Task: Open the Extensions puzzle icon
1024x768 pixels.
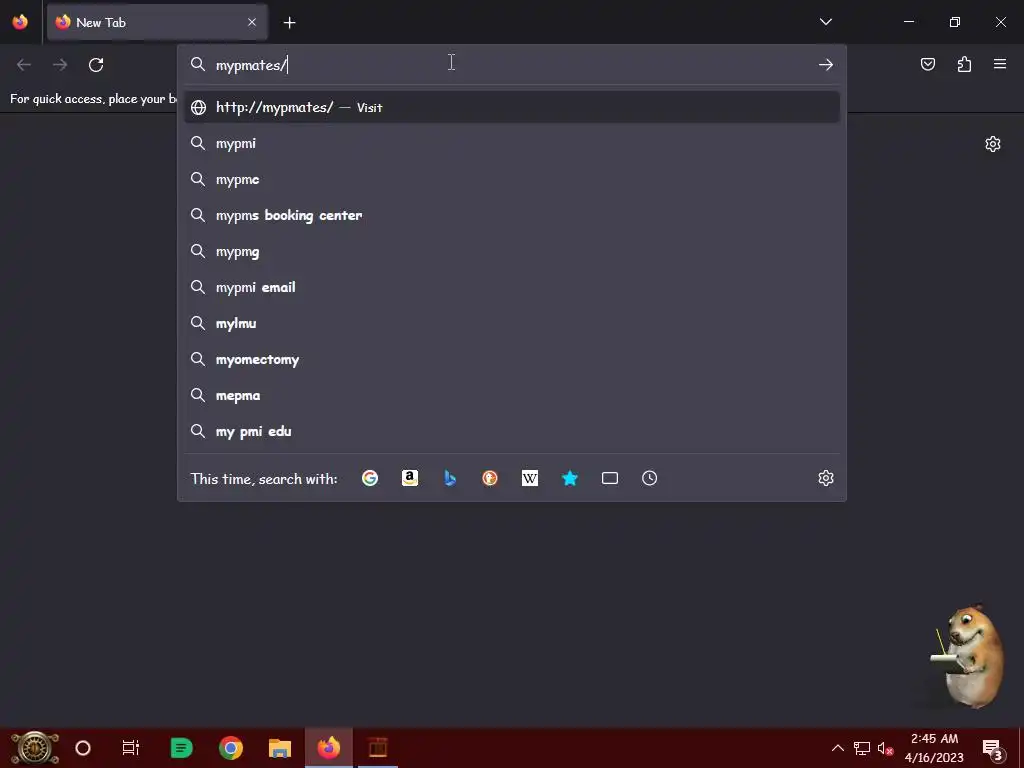Action: point(964,64)
